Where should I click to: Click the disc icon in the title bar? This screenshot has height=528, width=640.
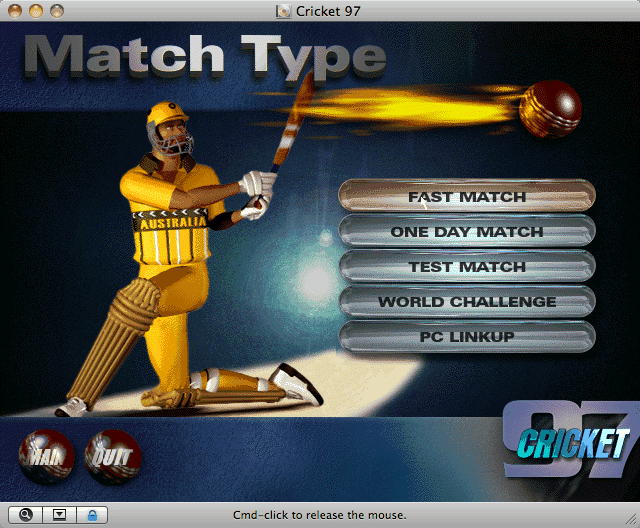(x=283, y=11)
